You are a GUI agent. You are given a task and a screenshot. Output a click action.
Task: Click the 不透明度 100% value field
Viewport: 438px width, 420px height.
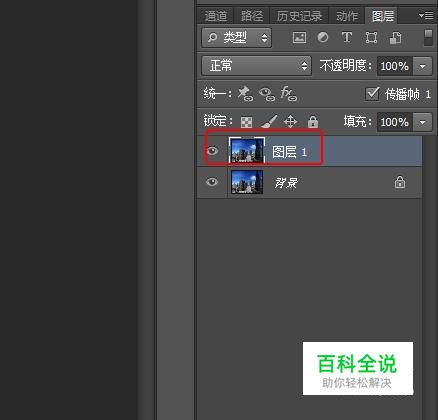click(x=395, y=66)
